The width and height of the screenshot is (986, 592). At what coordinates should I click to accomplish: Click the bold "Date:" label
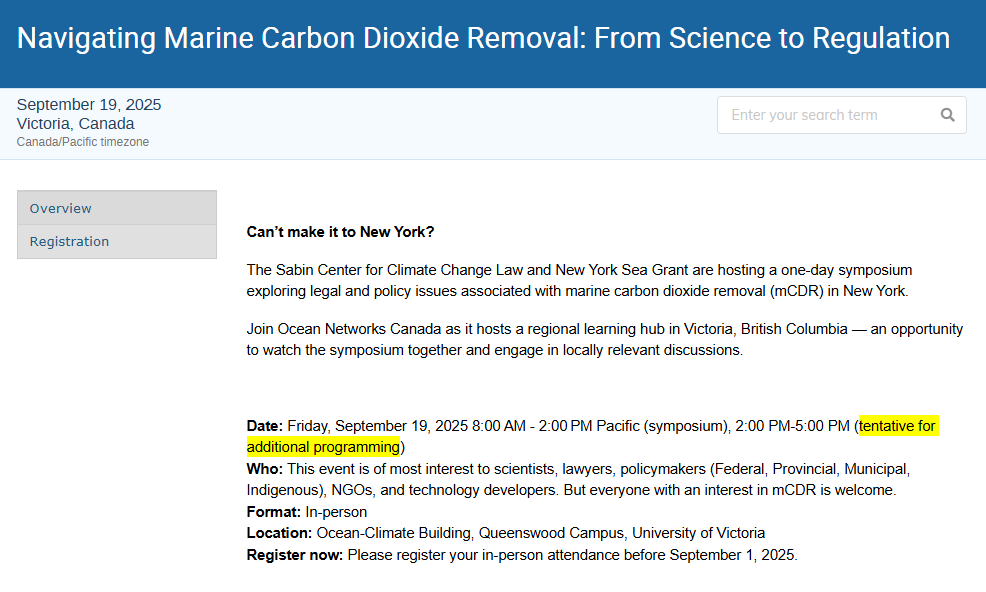[265, 427]
